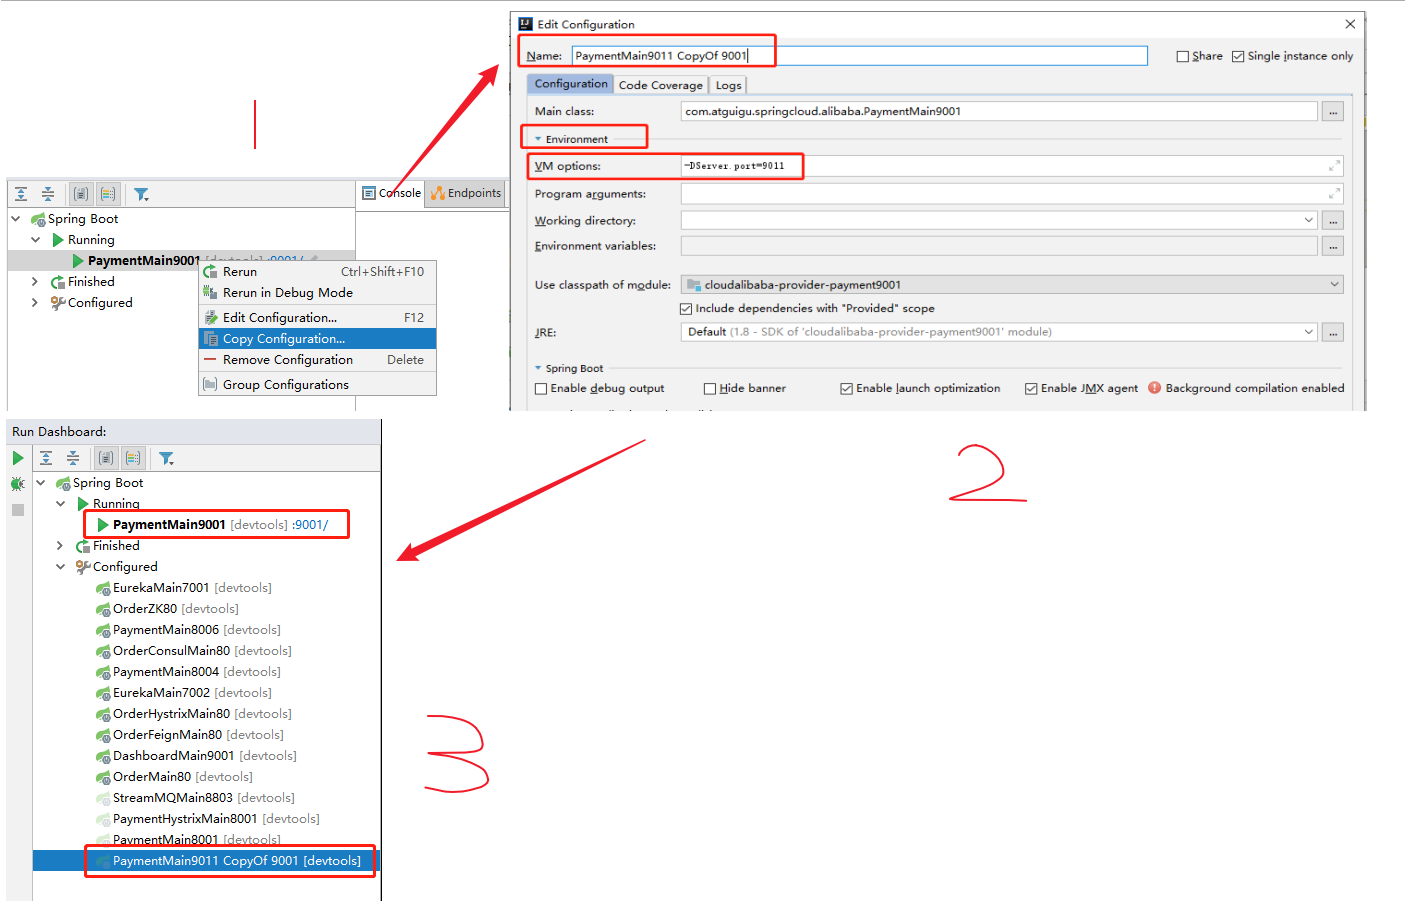
Task: Click the Debug bug icon in Run Dashboard
Action: (18, 484)
